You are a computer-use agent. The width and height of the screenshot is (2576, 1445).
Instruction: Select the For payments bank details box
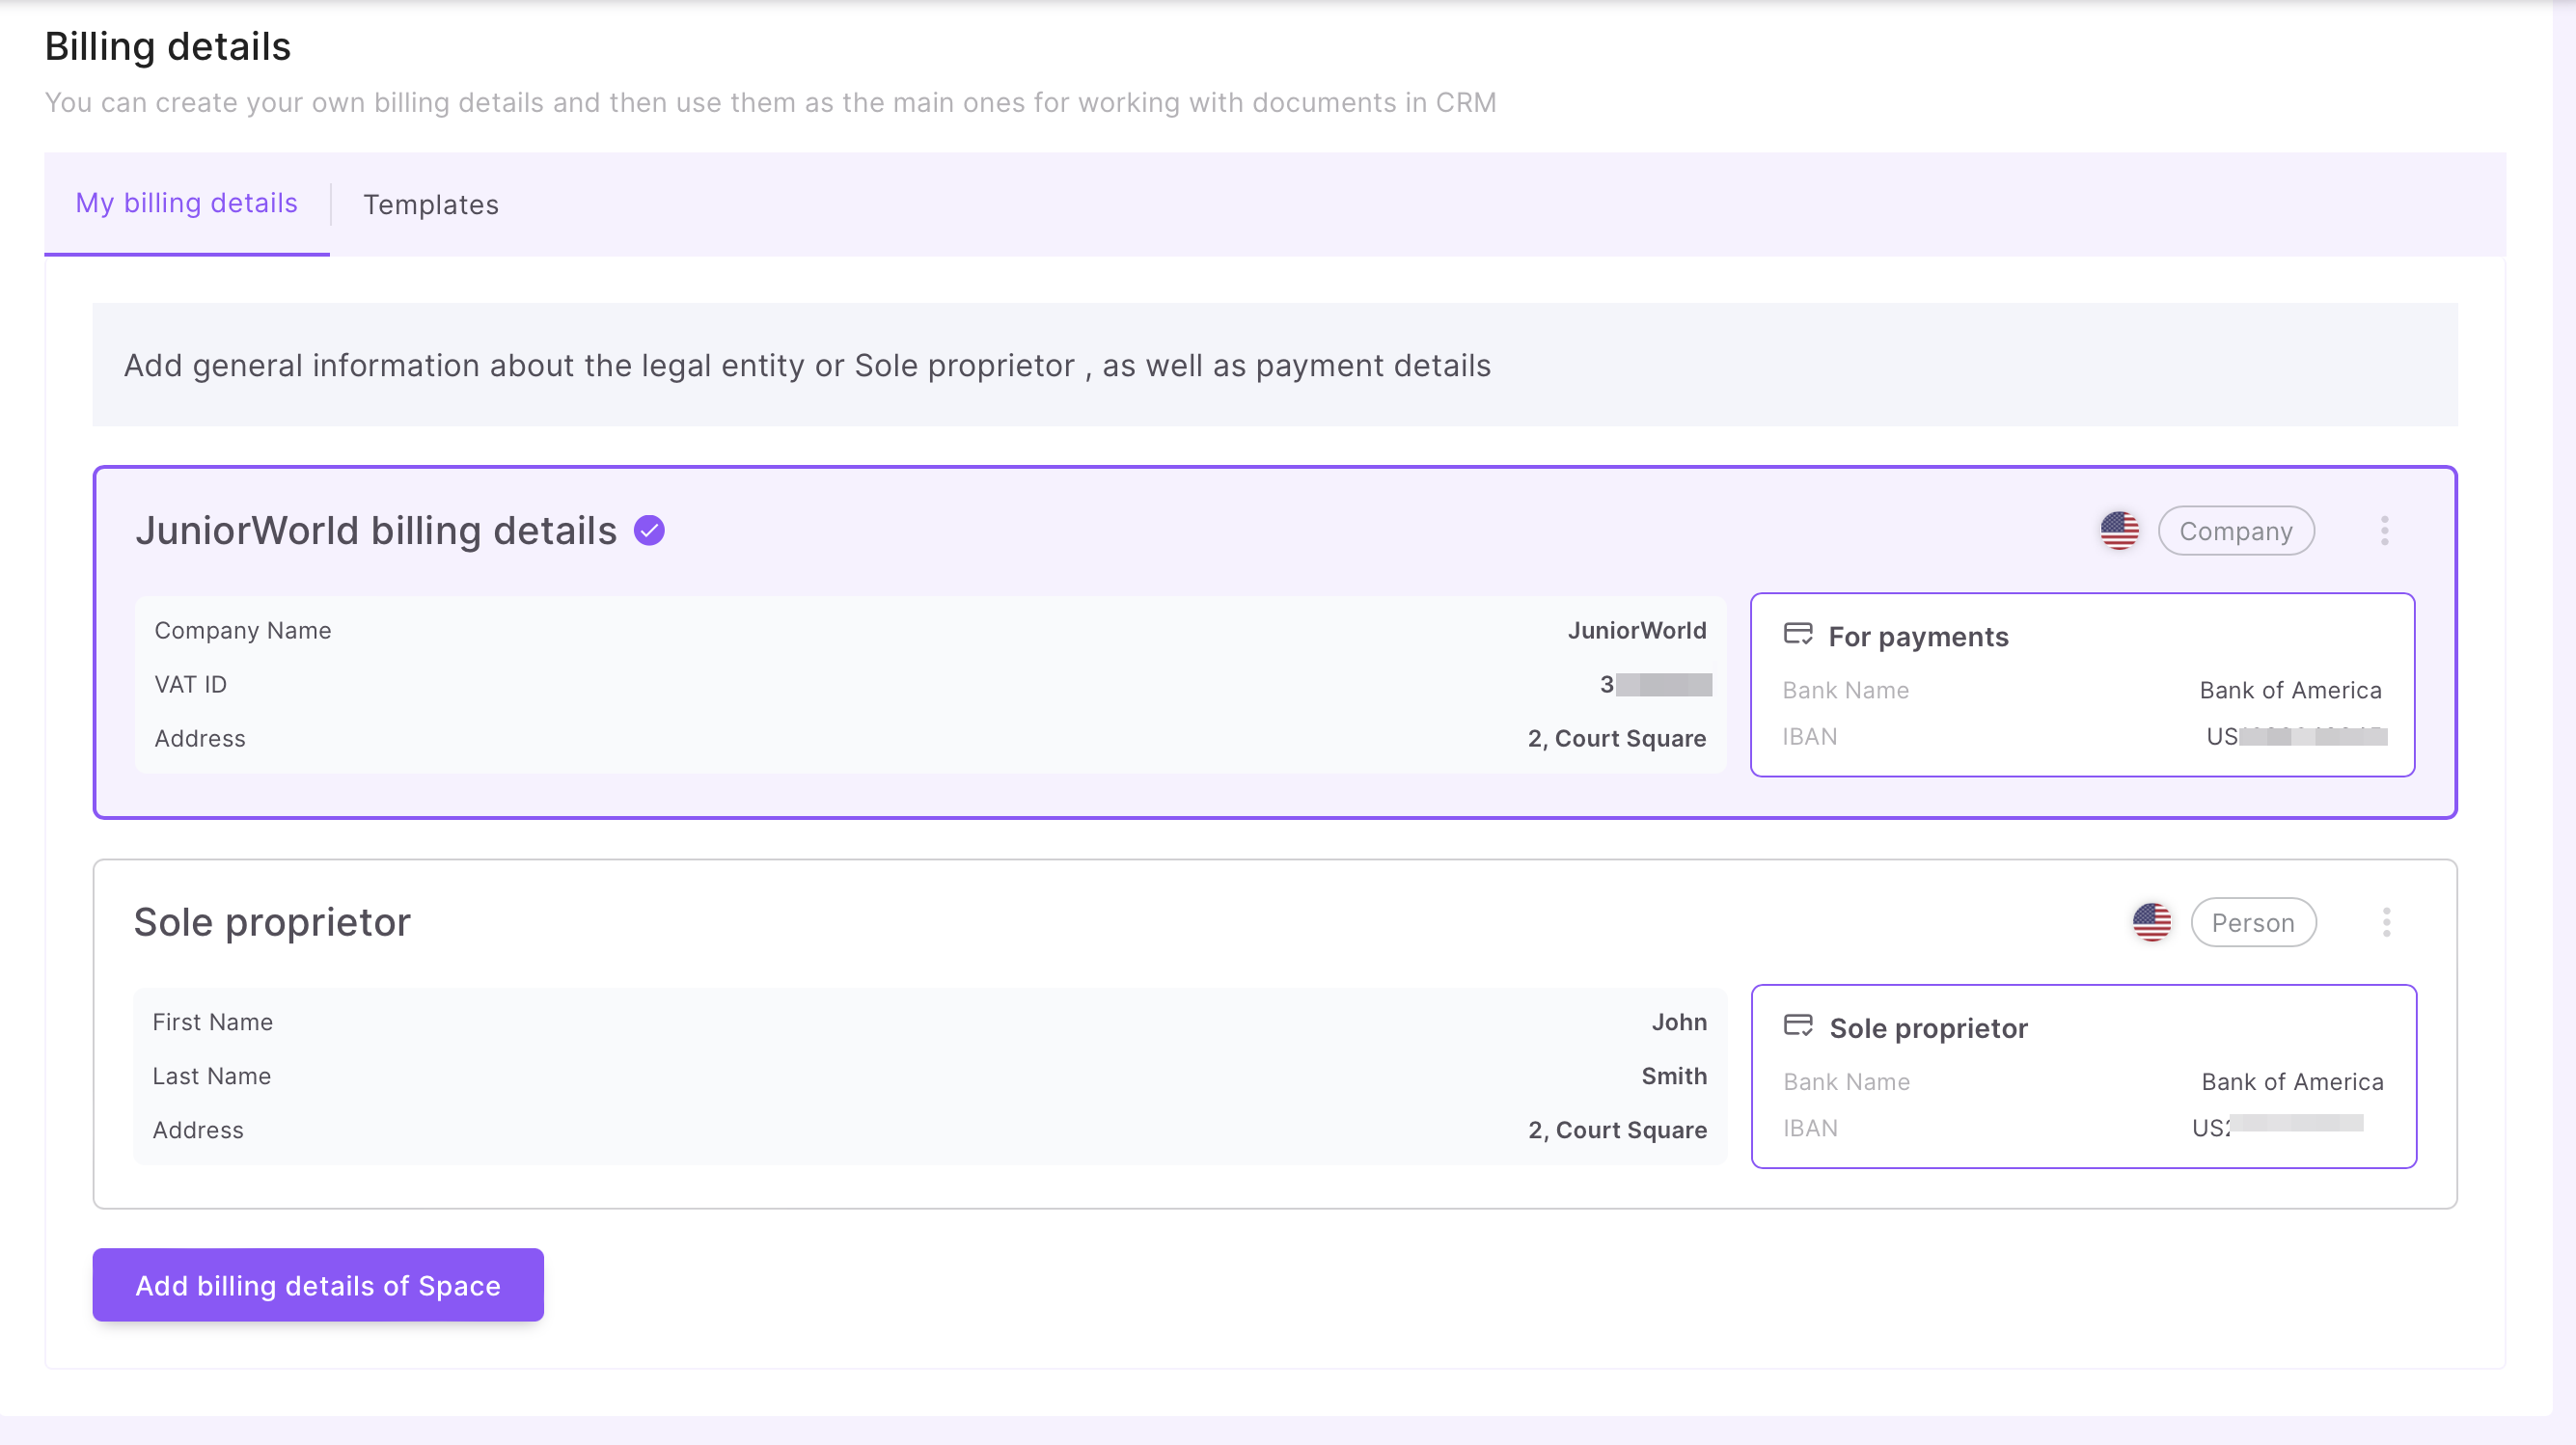pyautogui.click(x=2082, y=685)
